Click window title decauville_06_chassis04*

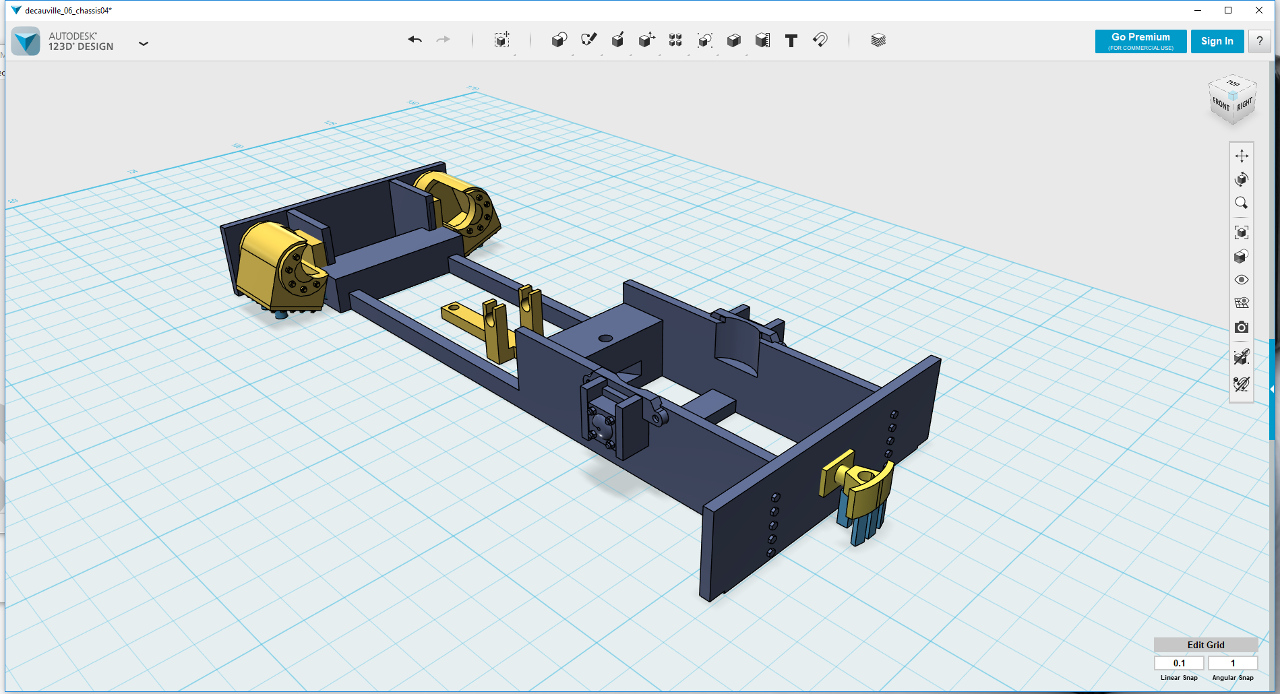point(68,9)
